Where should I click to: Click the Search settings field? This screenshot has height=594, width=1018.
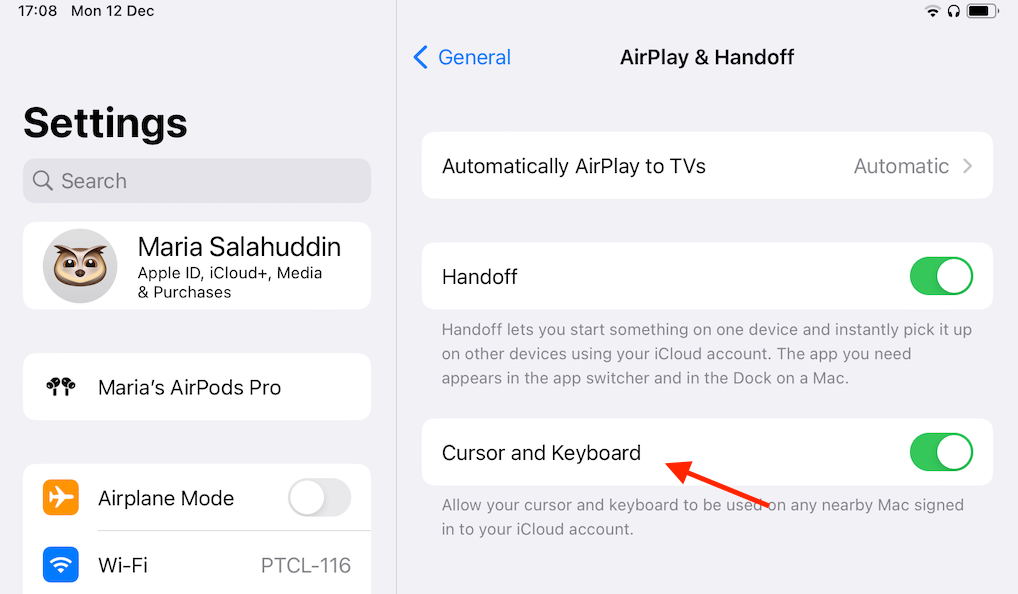(197, 180)
